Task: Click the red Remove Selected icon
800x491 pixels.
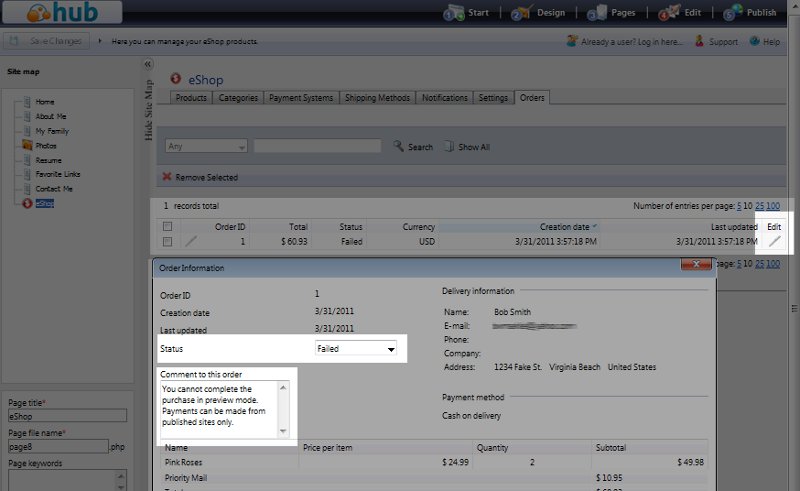Action: pos(166,177)
